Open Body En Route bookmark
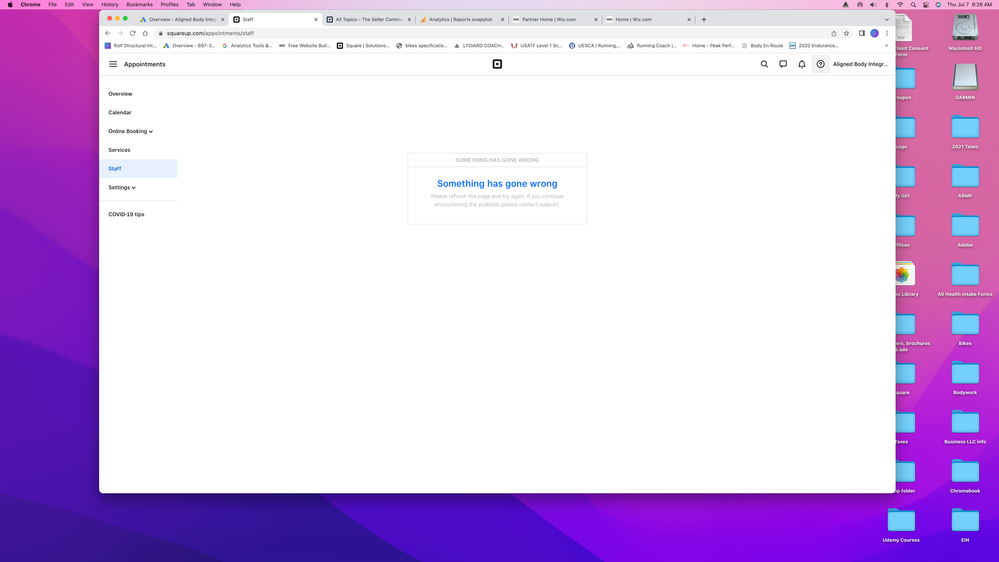 (x=762, y=46)
